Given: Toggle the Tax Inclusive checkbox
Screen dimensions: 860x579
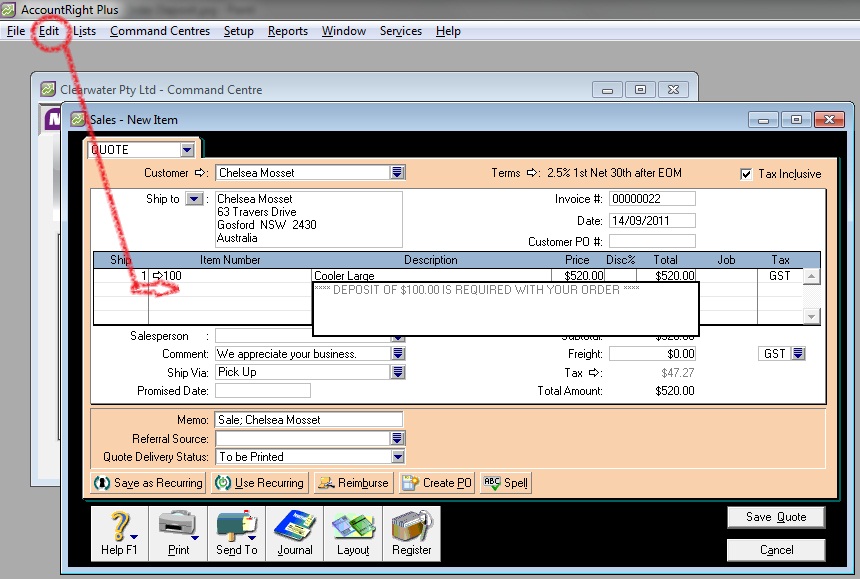Looking at the screenshot, I should tap(746, 174).
